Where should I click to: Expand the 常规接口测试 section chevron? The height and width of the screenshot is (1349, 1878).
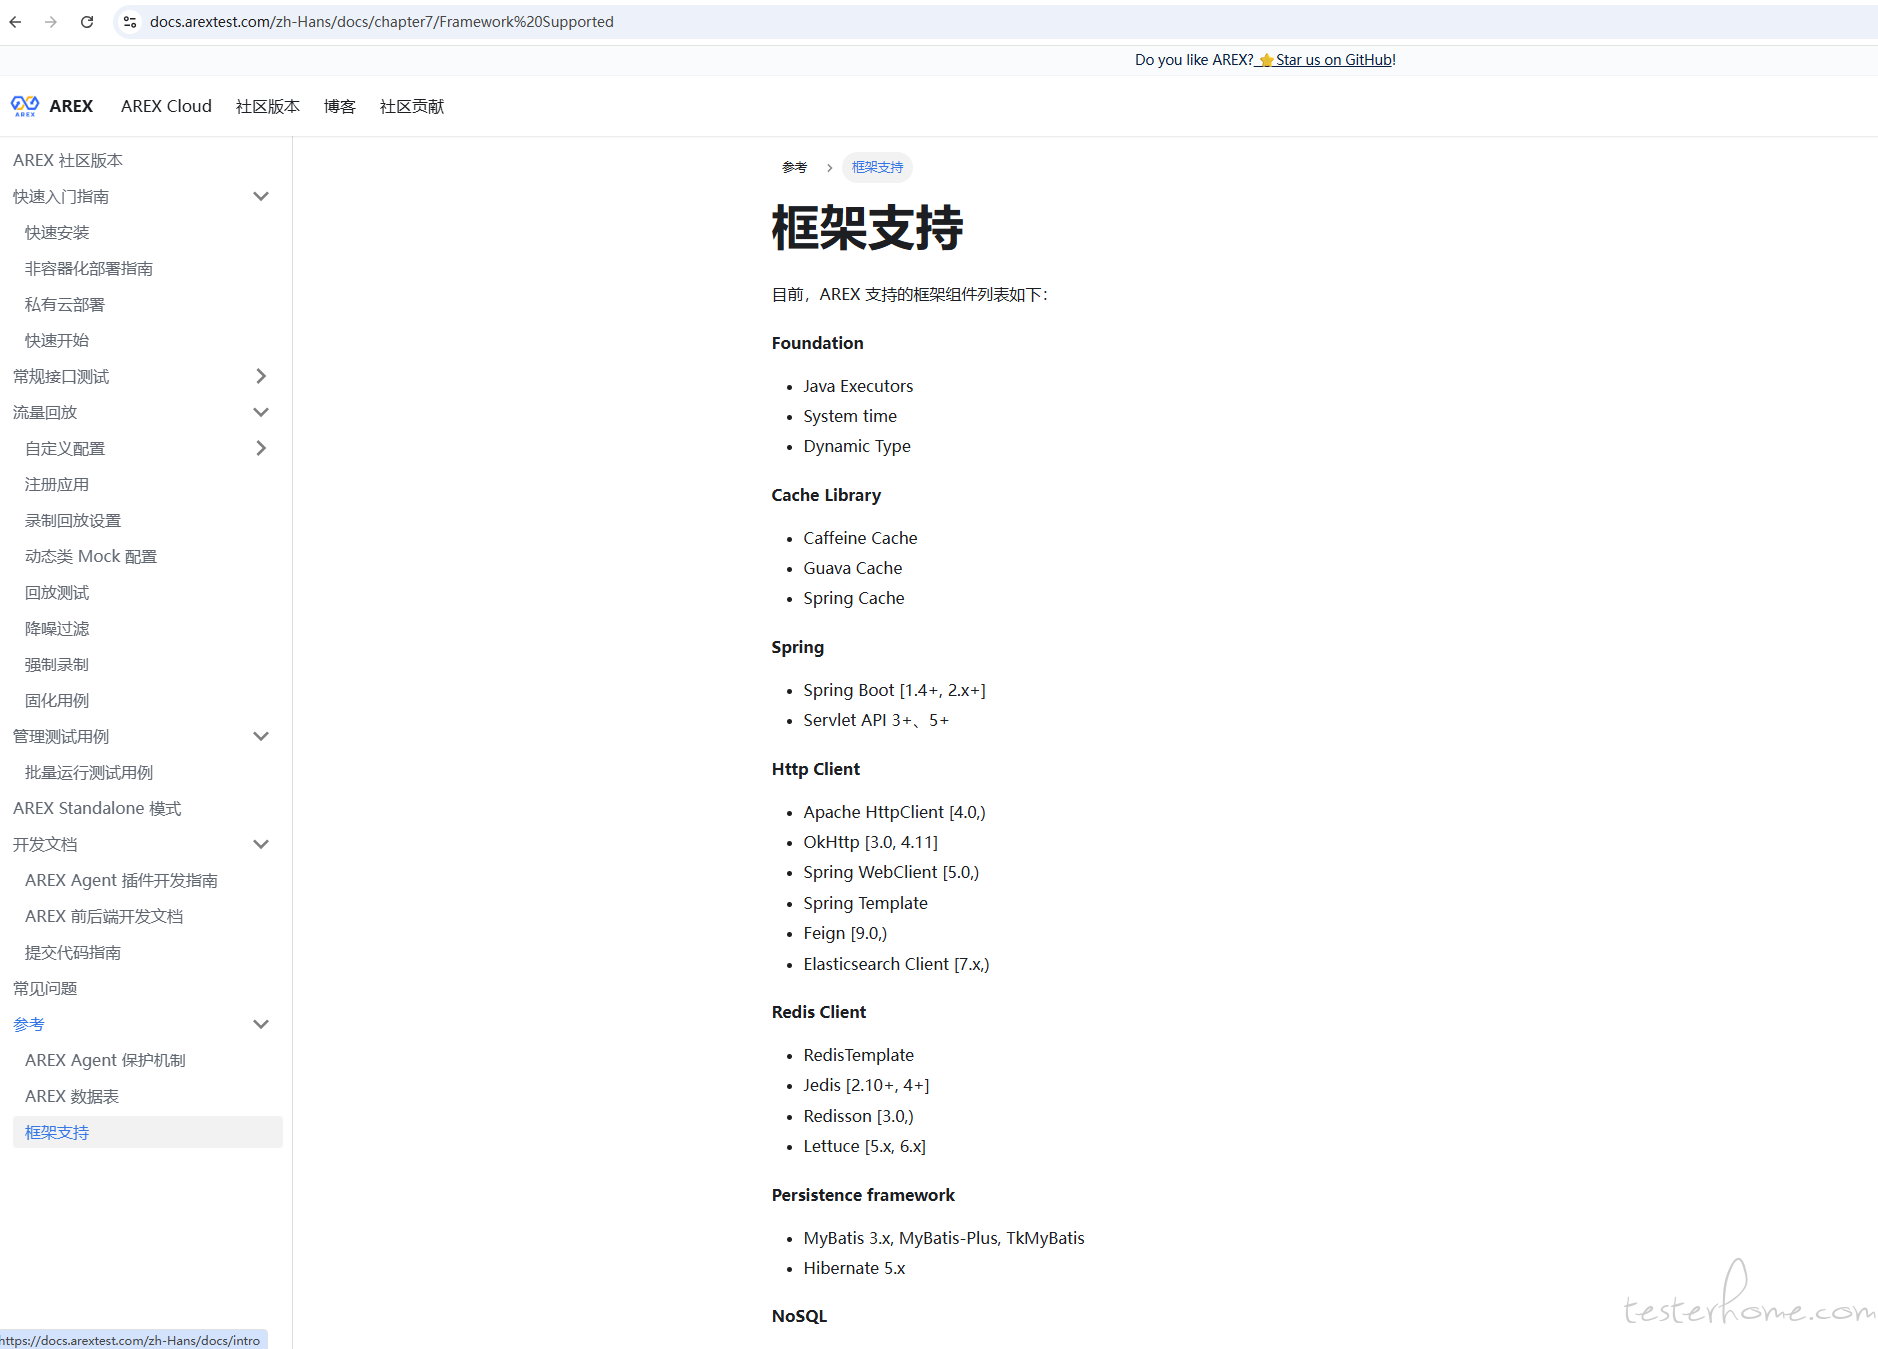(261, 376)
